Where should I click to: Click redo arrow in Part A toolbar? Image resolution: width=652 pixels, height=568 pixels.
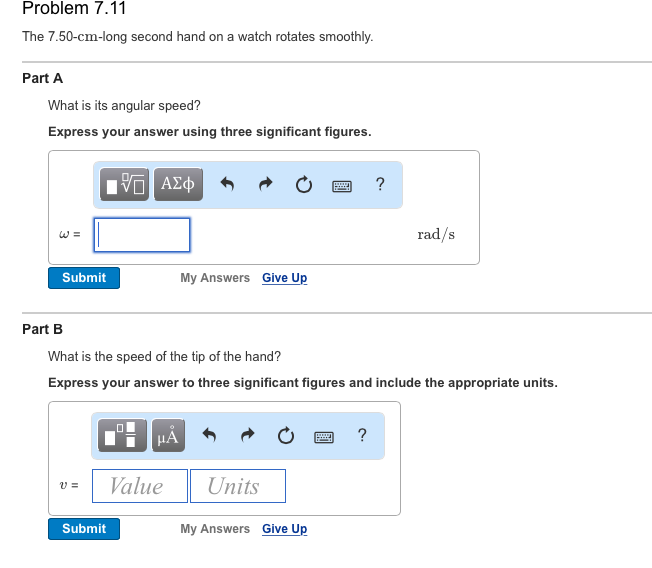tap(266, 185)
